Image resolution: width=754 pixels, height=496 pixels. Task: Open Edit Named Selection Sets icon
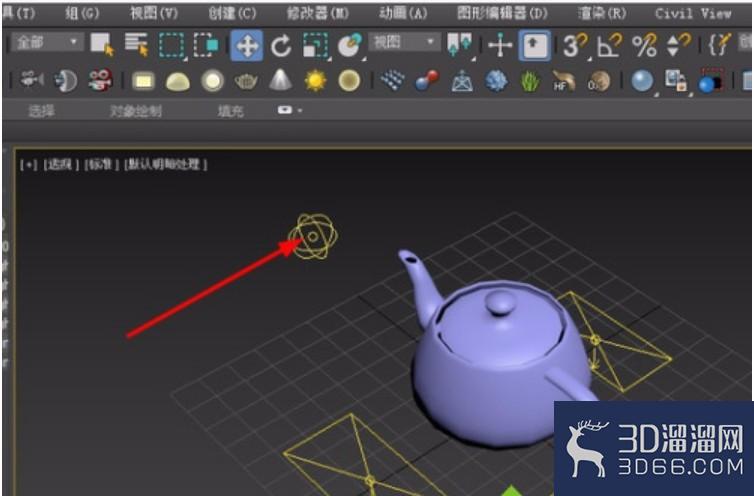pos(719,45)
